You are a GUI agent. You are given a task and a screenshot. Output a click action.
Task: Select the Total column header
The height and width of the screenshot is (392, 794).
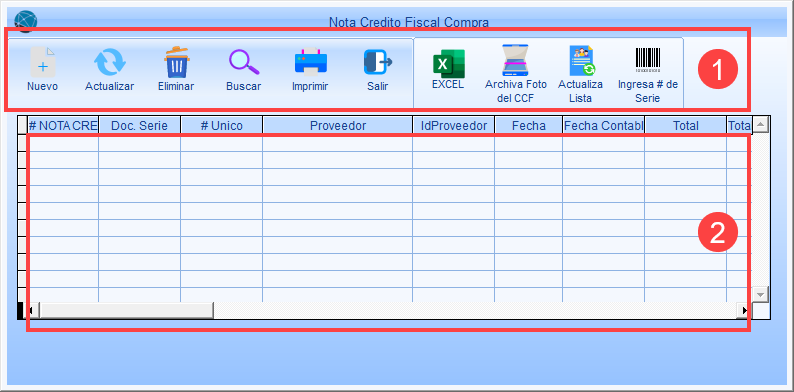pyautogui.click(x=686, y=126)
